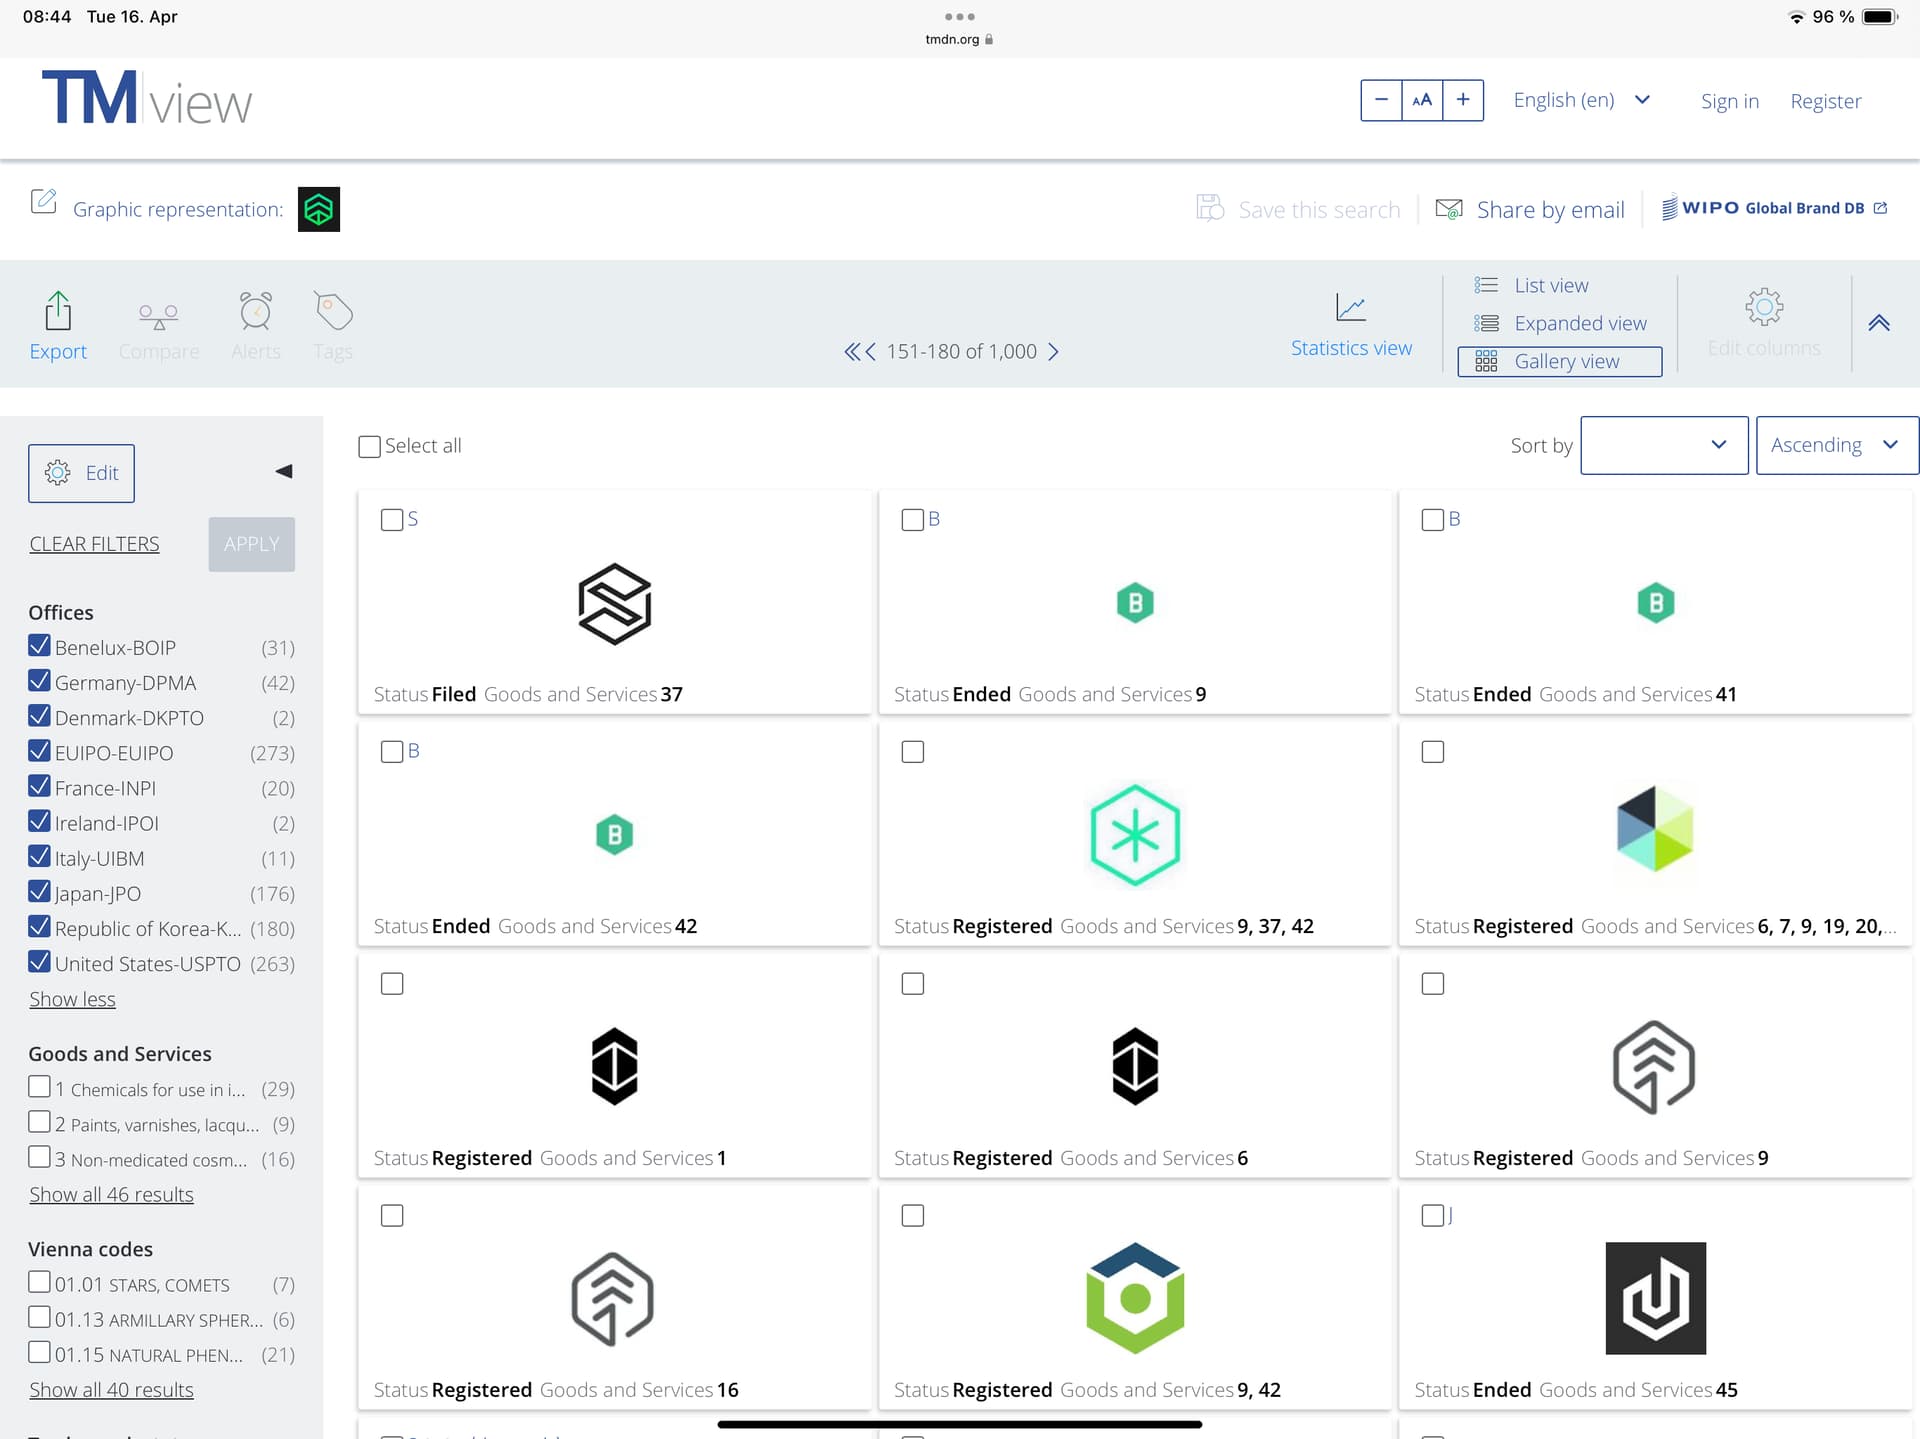Check Vienna code 01.01 Stars, Comets
The height and width of the screenshot is (1439, 1920).
pos(39,1282)
